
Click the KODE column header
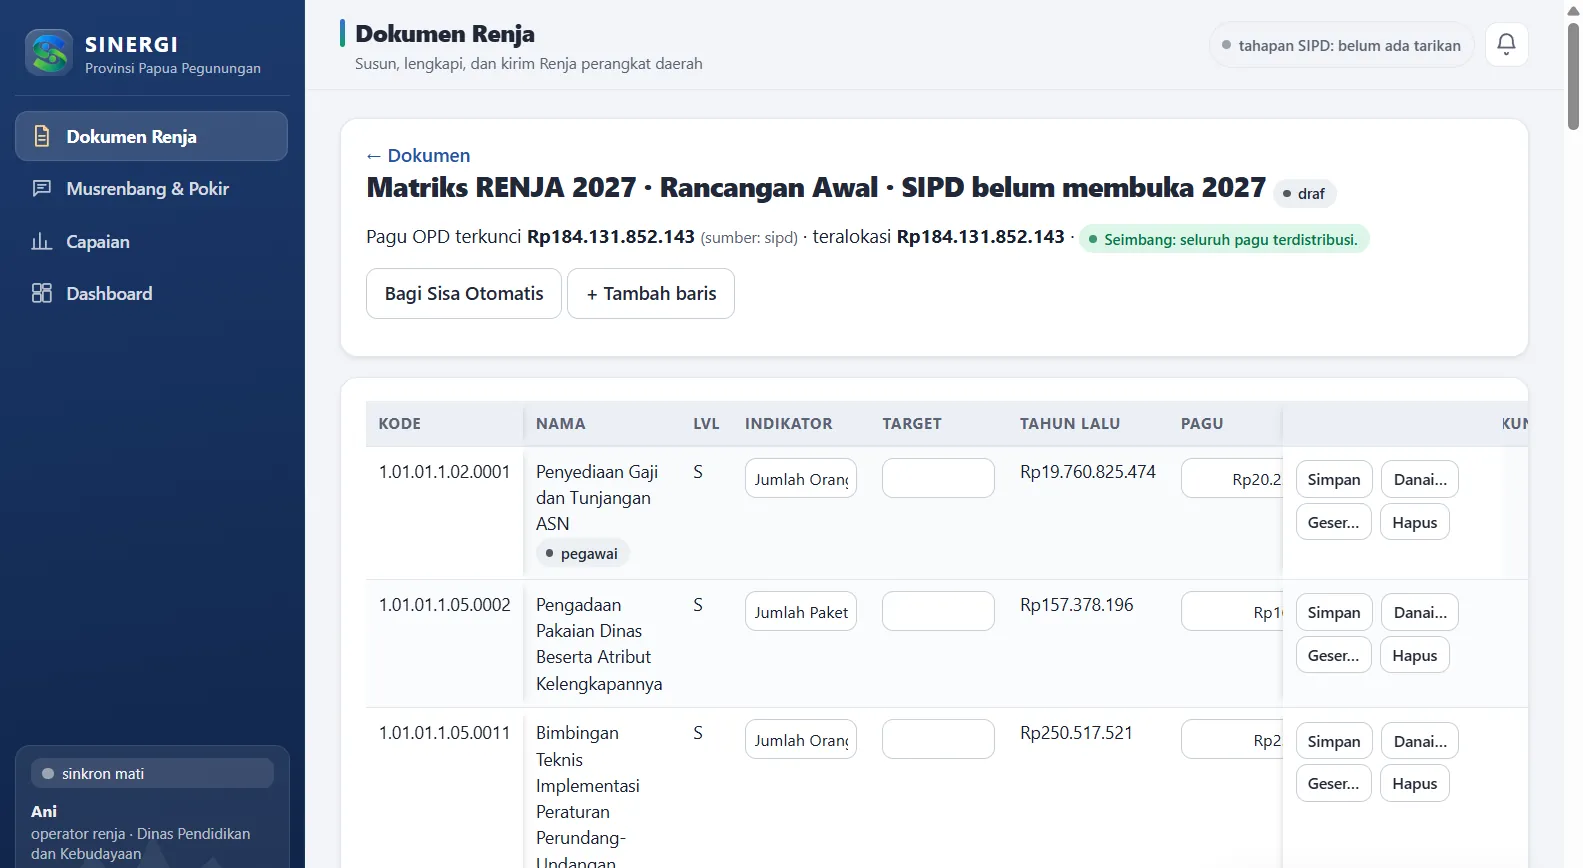click(x=399, y=423)
